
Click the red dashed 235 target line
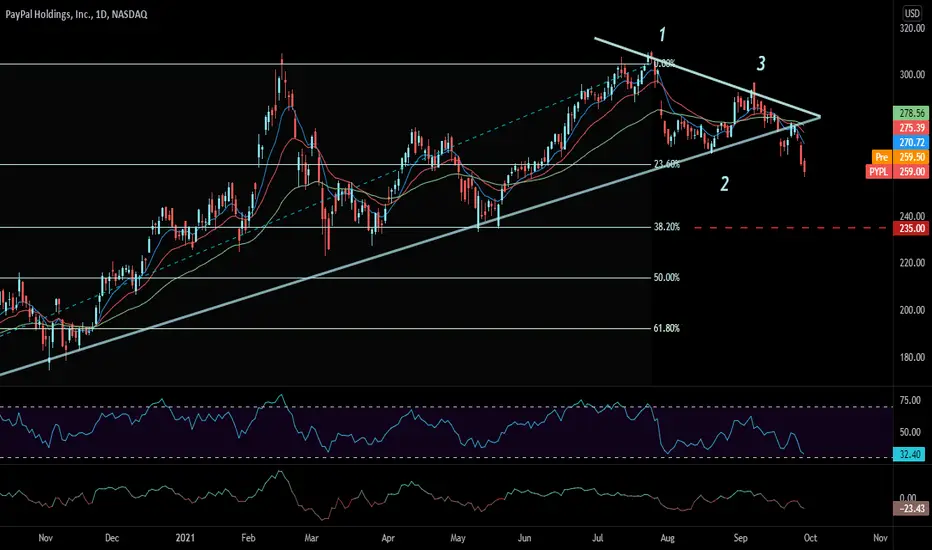tap(791, 228)
